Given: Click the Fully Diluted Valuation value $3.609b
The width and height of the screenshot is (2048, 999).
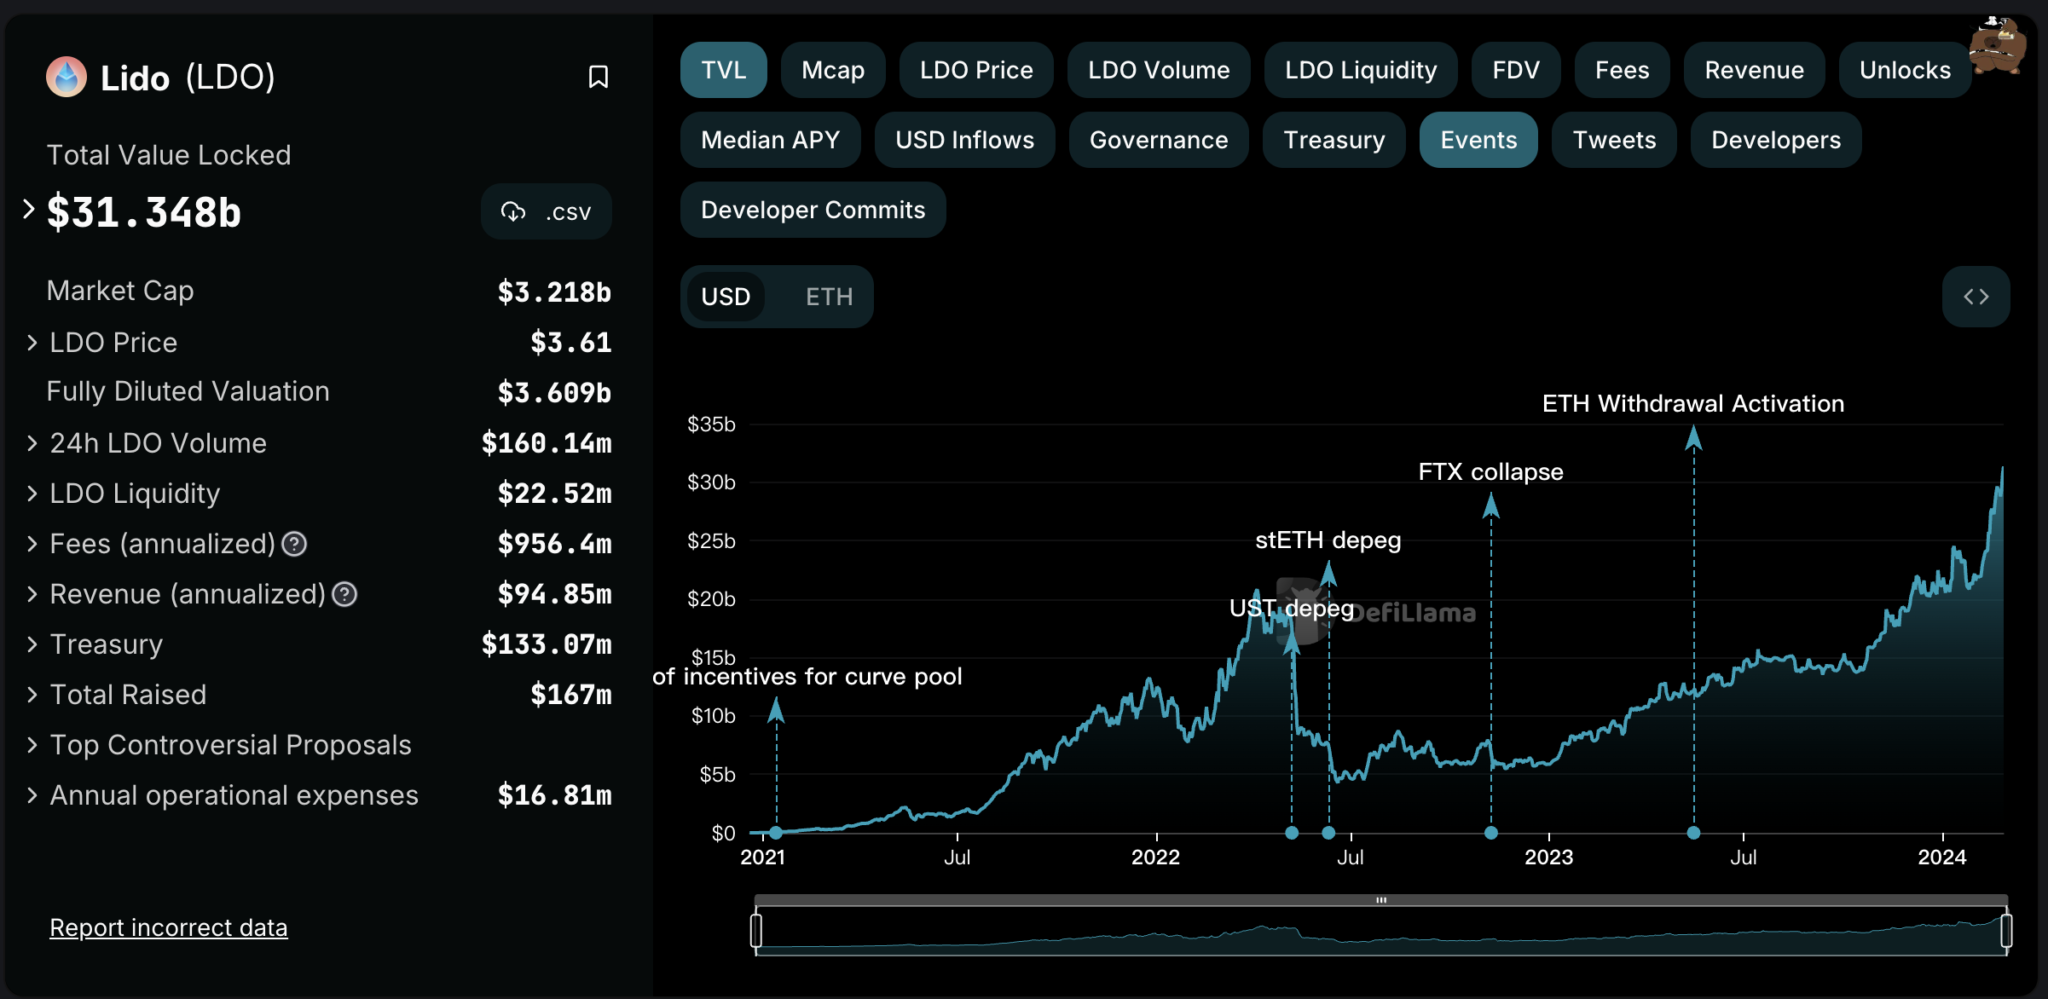Looking at the screenshot, I should click(x=555, y=393).
